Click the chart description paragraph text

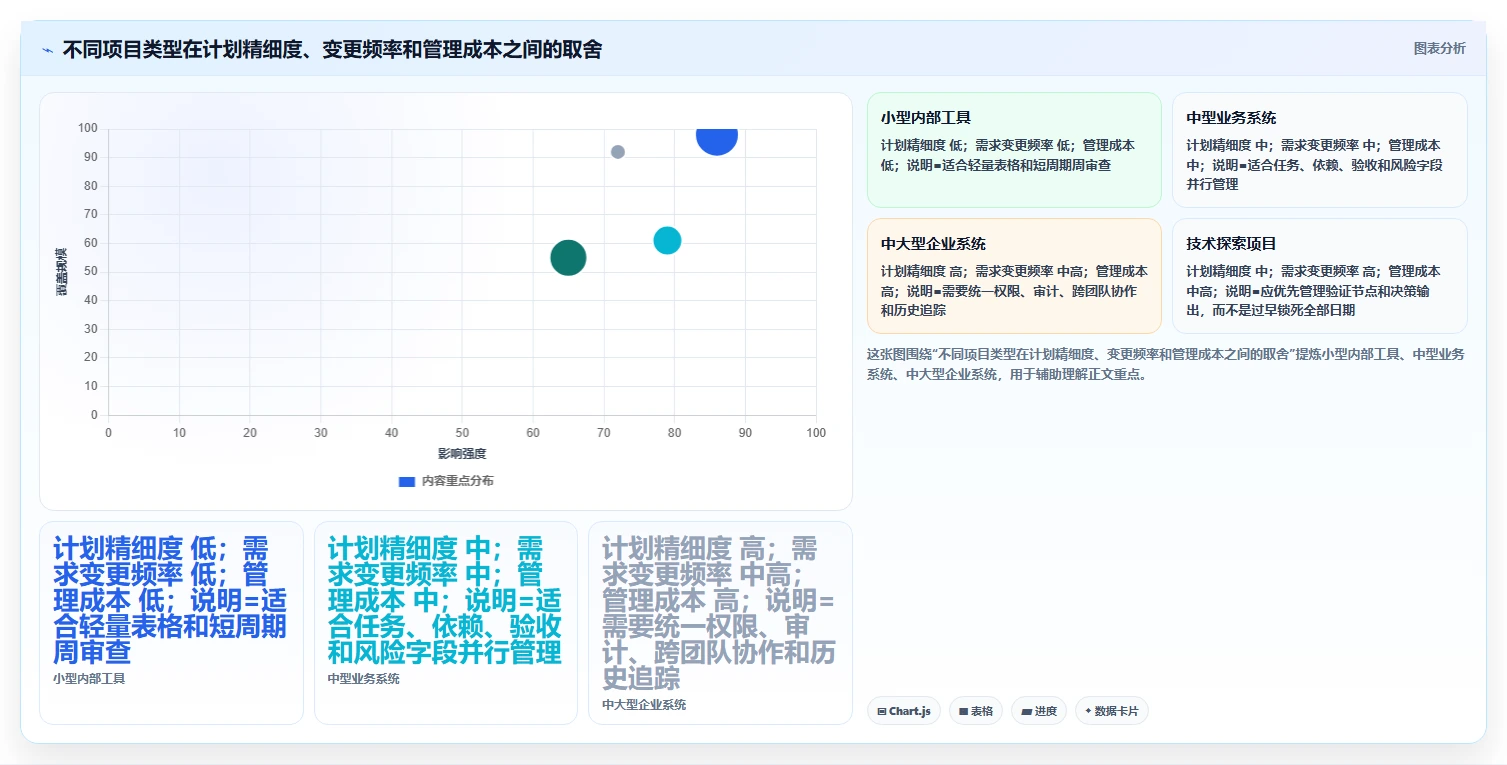[x=1166, y=364]
